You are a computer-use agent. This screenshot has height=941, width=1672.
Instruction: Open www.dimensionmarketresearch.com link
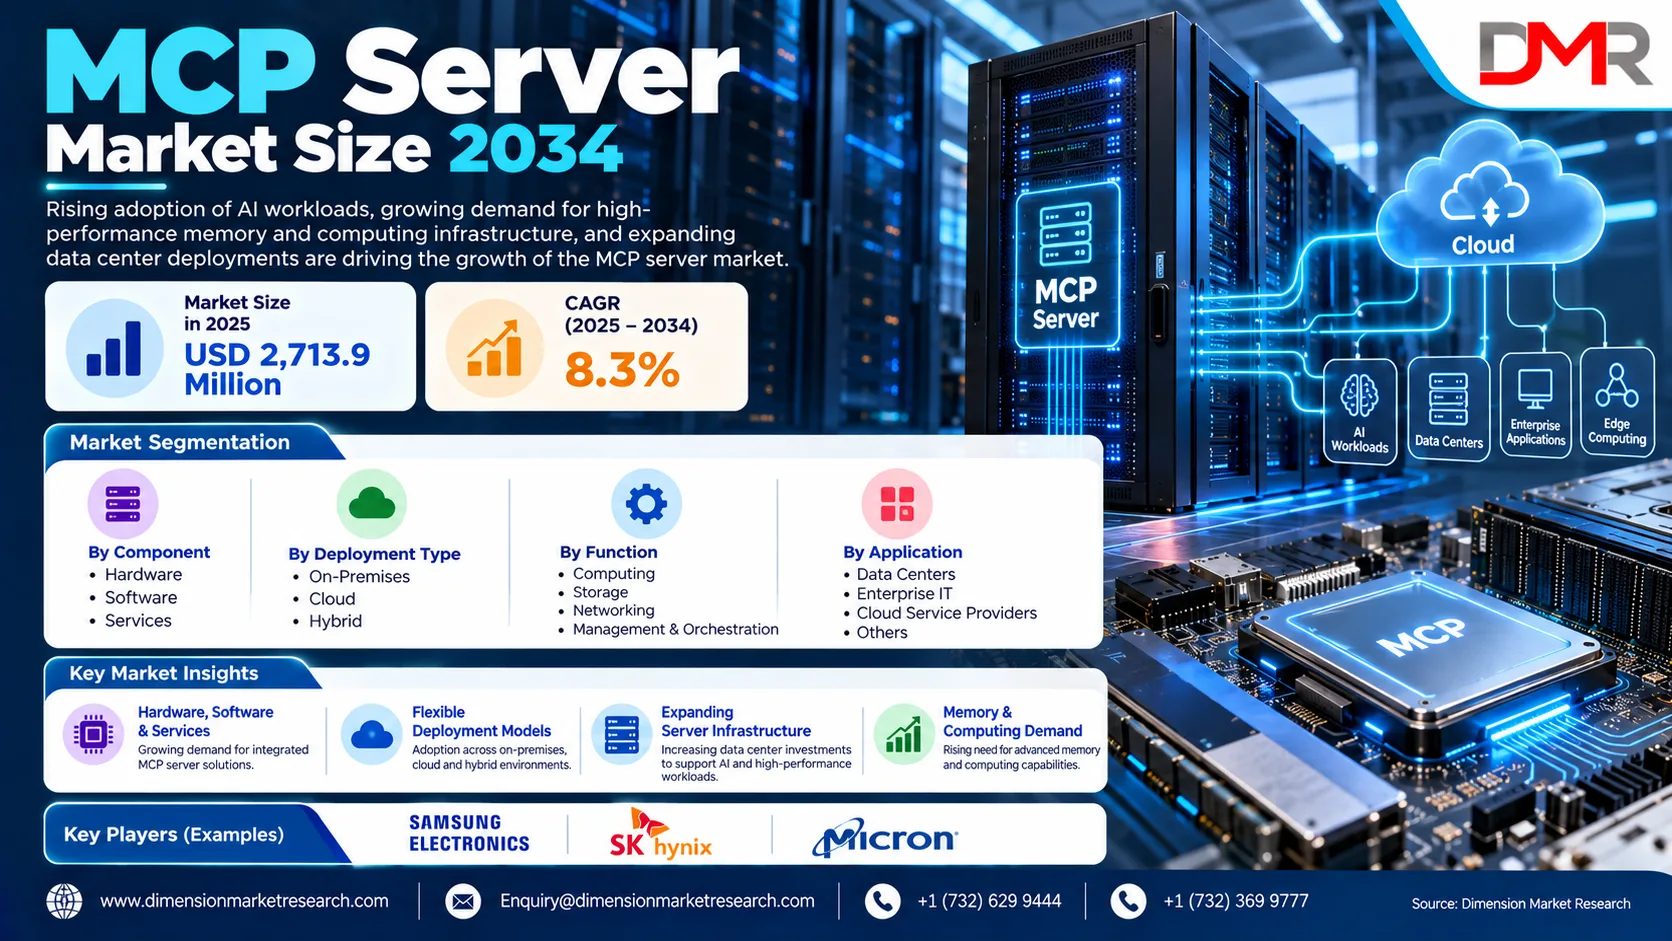244,901
